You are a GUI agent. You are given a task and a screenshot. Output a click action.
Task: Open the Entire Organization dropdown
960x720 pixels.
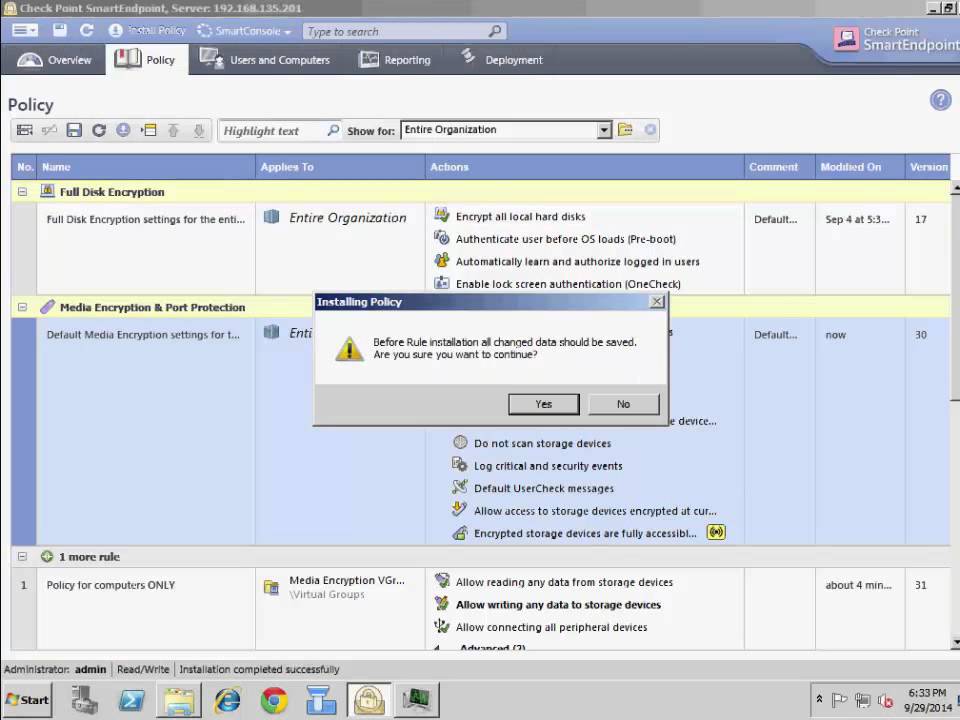pos(604,130)
